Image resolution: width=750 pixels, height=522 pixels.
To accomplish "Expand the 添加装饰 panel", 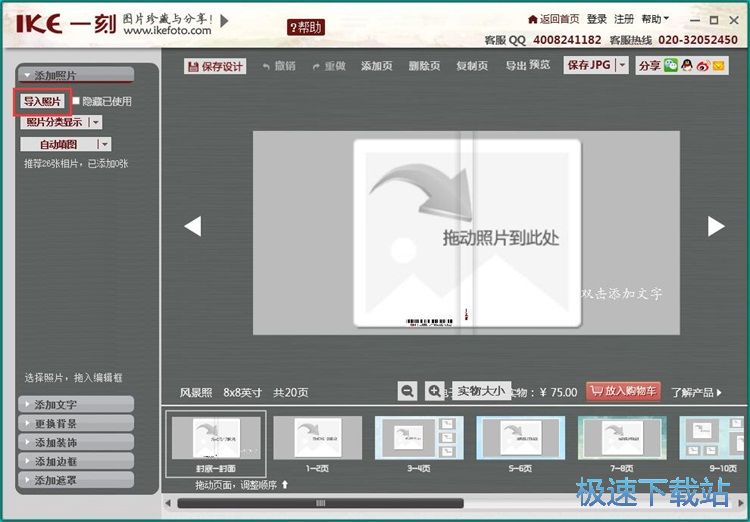I will click(x=76, y=442).
